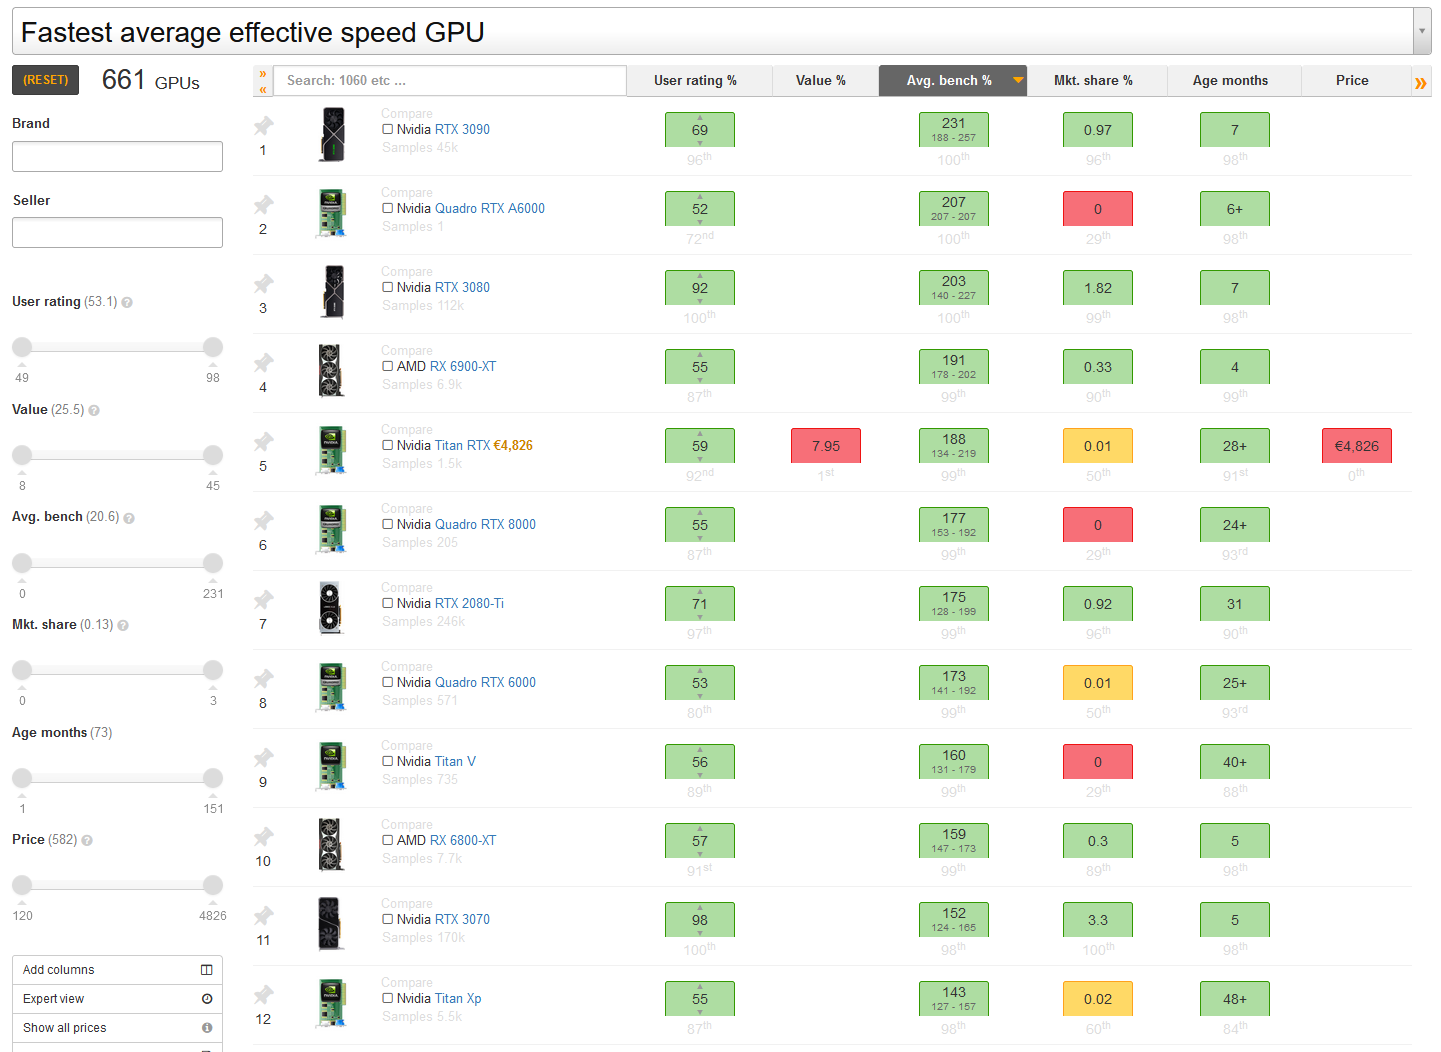Click the RTX 2080-Ti product thumbnail
The height and width of the screenshot is (1052, 1441).
coord(332,608)
